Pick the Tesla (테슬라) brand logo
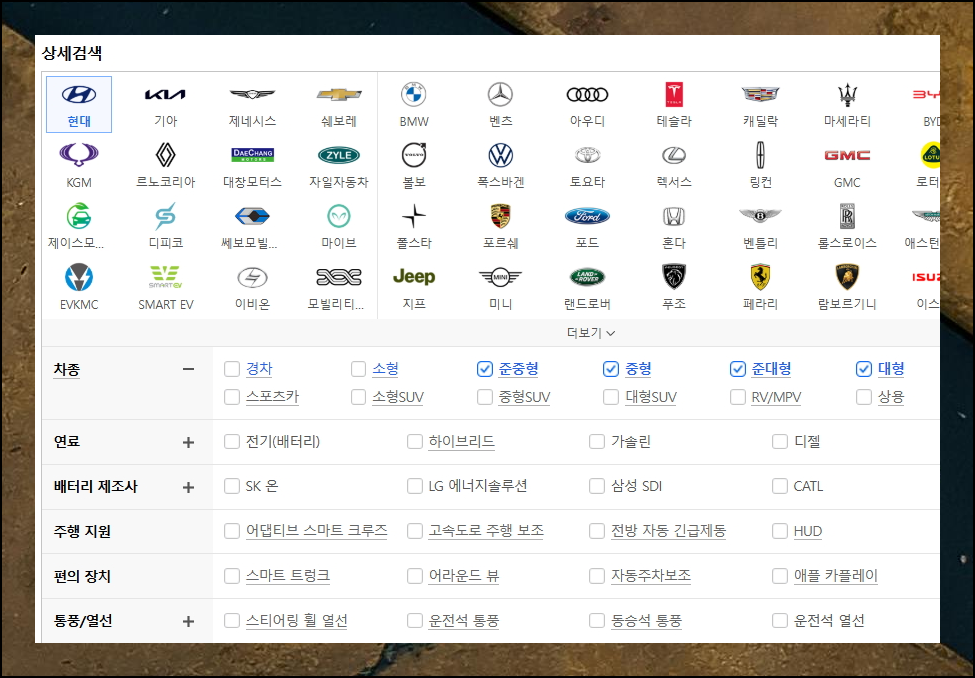Screen dimensions: 975x678 coord(674,95)
